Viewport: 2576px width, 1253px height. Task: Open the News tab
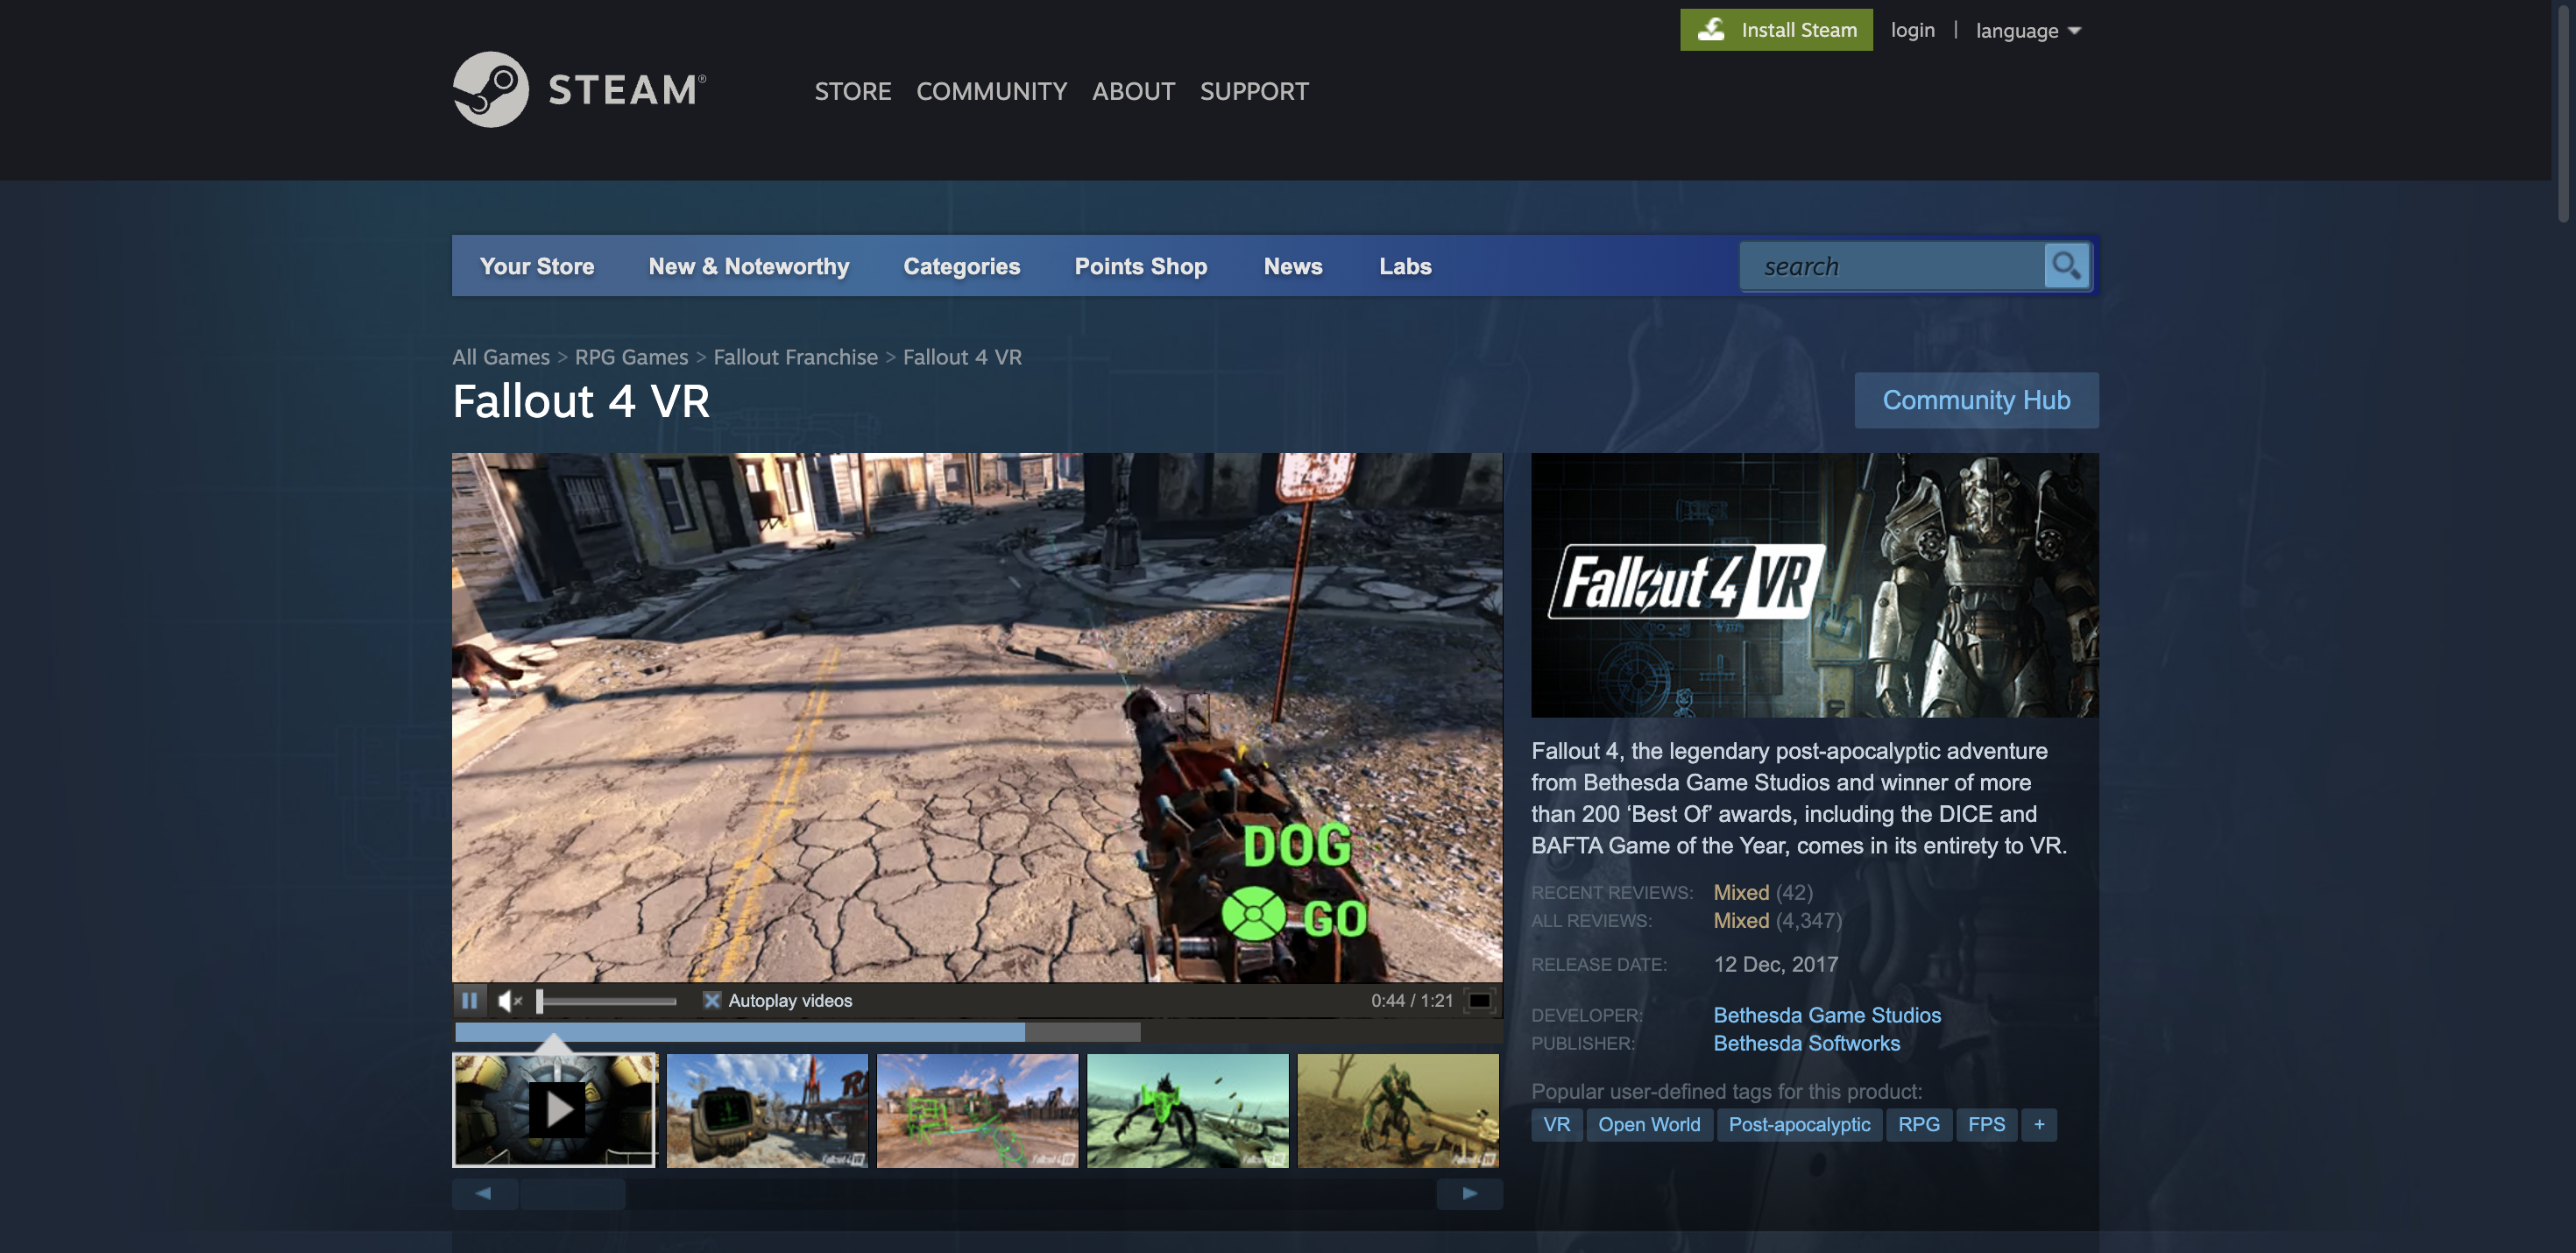[x=1292, y=266]
